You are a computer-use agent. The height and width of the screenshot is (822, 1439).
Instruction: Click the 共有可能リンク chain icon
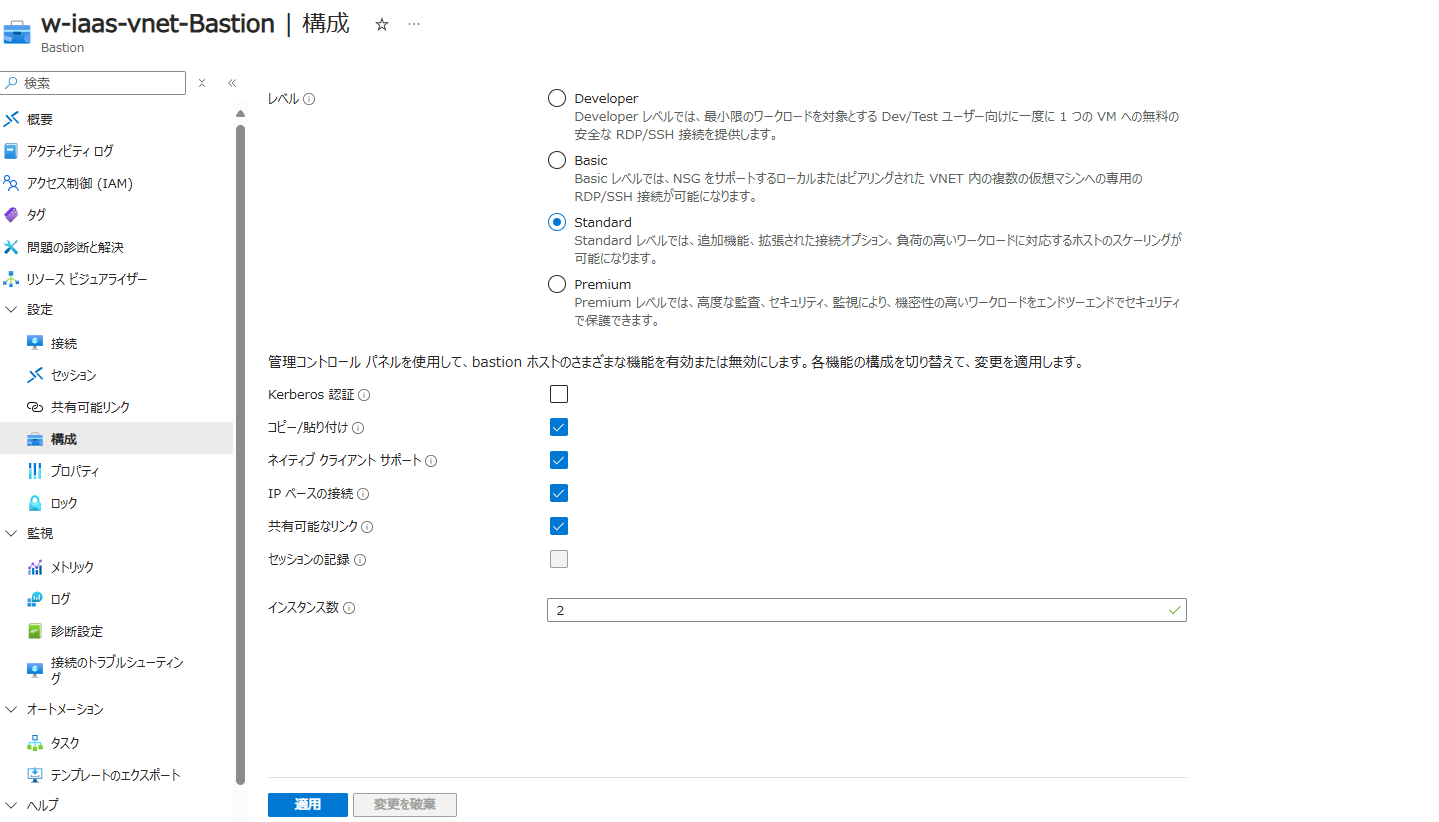tap(35, 407)
